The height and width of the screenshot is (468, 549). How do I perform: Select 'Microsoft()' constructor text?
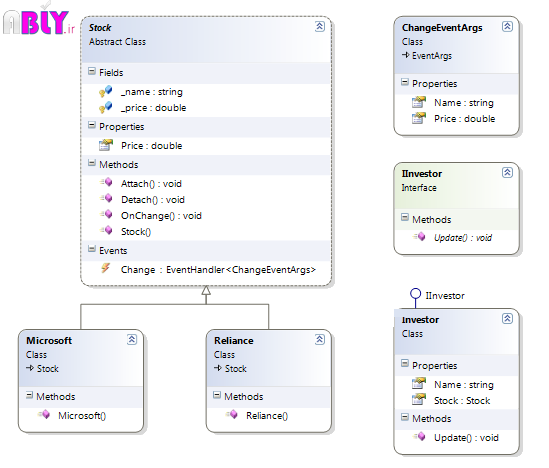(x=82, y=416)
